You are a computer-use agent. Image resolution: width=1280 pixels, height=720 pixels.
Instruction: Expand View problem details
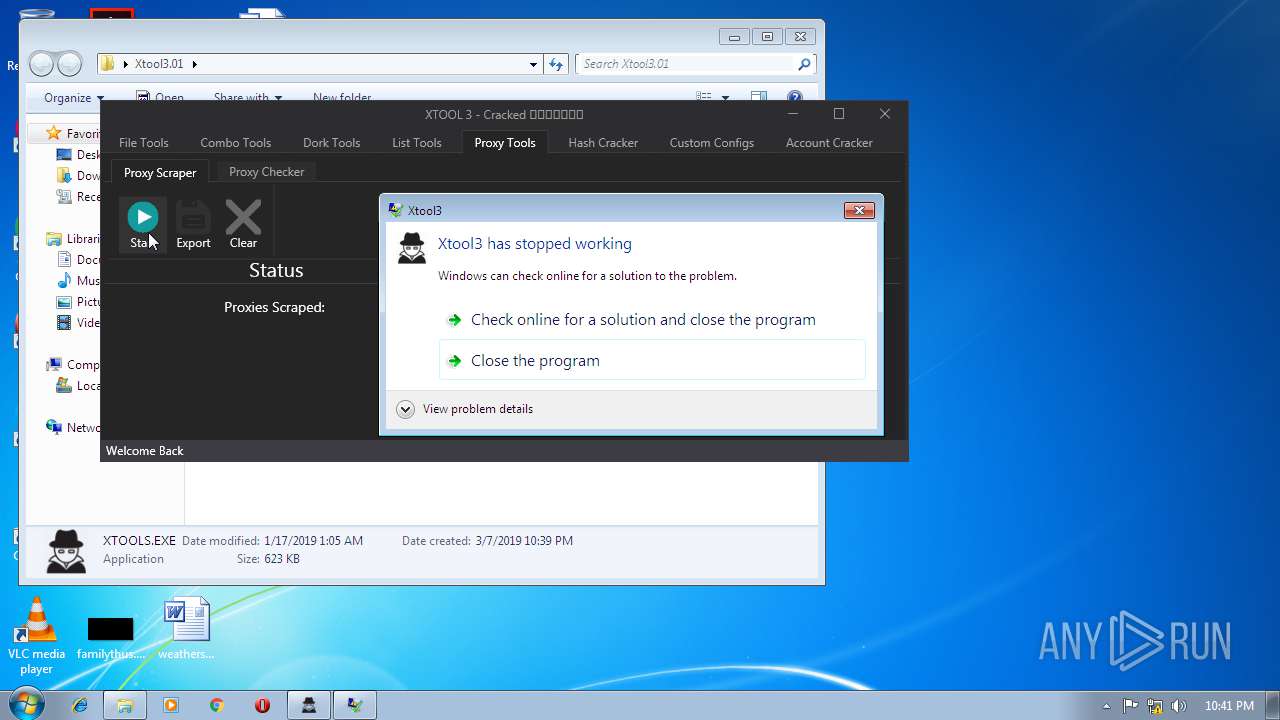click(465, 409)
